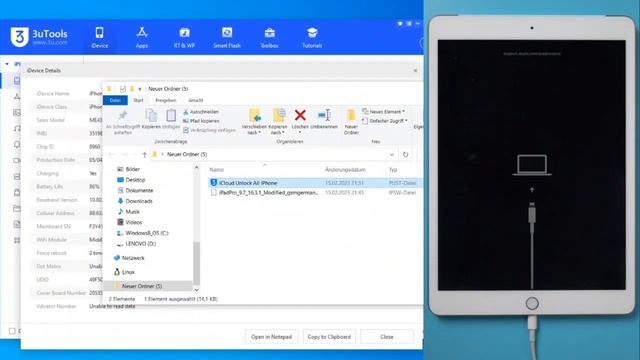
Task: Collapse the device tree arrow in 3uTools sidebar
Action: [7, 64]
